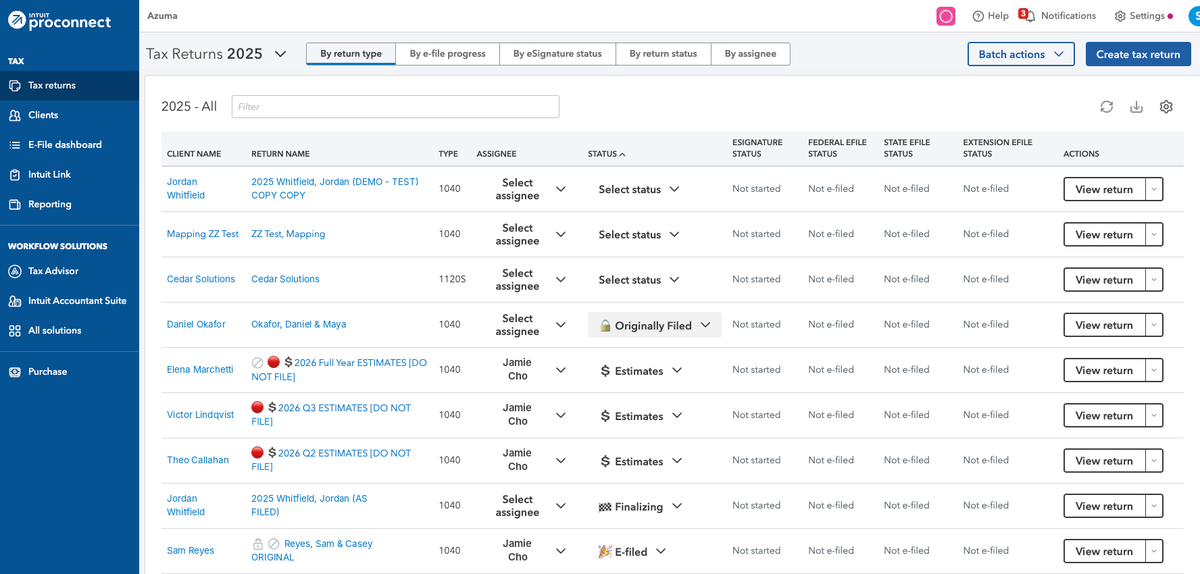Click the Tax returns sidebar icon
1200x574 pixels.
(15, 86)
